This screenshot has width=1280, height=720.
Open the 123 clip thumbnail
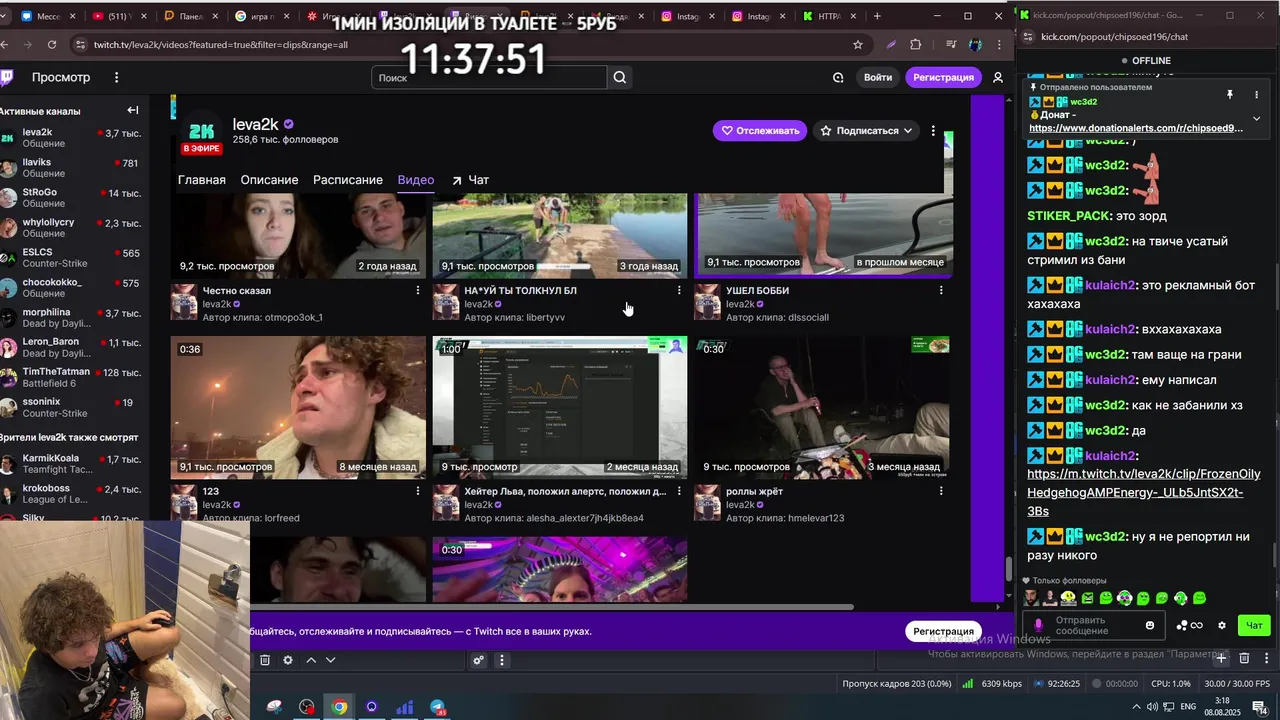(x=298, y=407)
